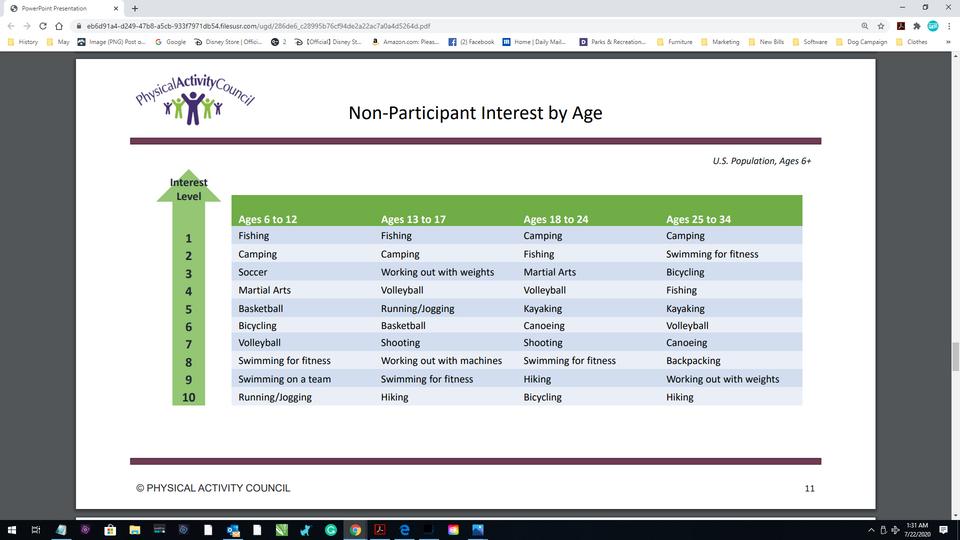Expand the bookmarks overflow chevron
This screenshot has height=540, width=960.
[948, 42]
